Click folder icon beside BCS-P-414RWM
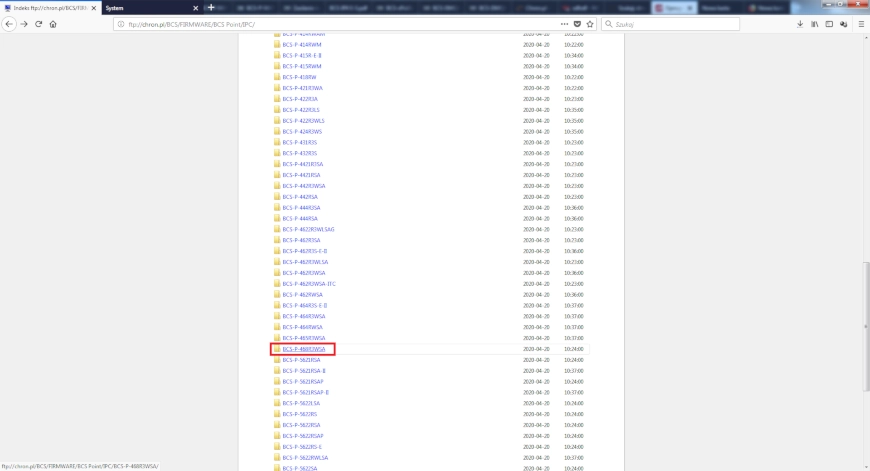 [x=277, y=44]
